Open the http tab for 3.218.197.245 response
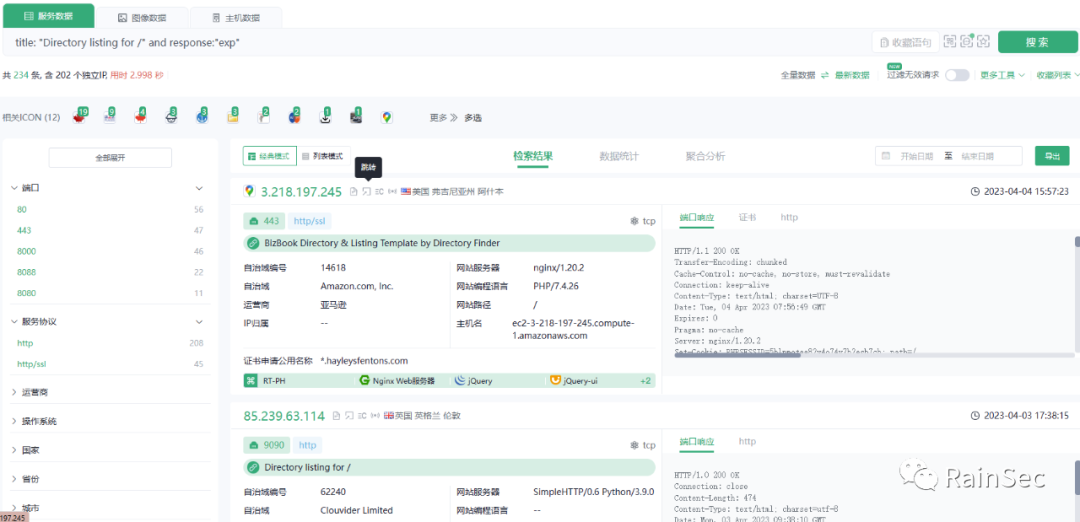 click(x=789, y=217)
